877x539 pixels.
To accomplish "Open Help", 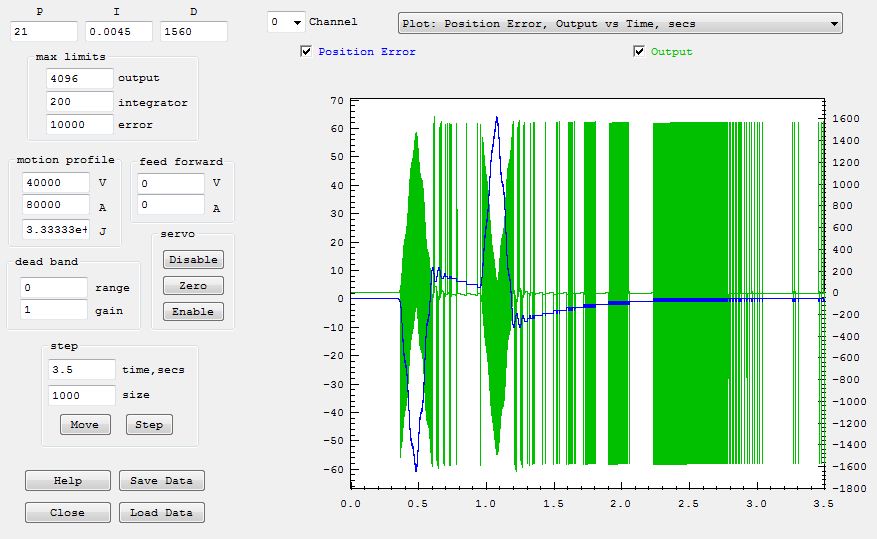I will click(68, 481).
